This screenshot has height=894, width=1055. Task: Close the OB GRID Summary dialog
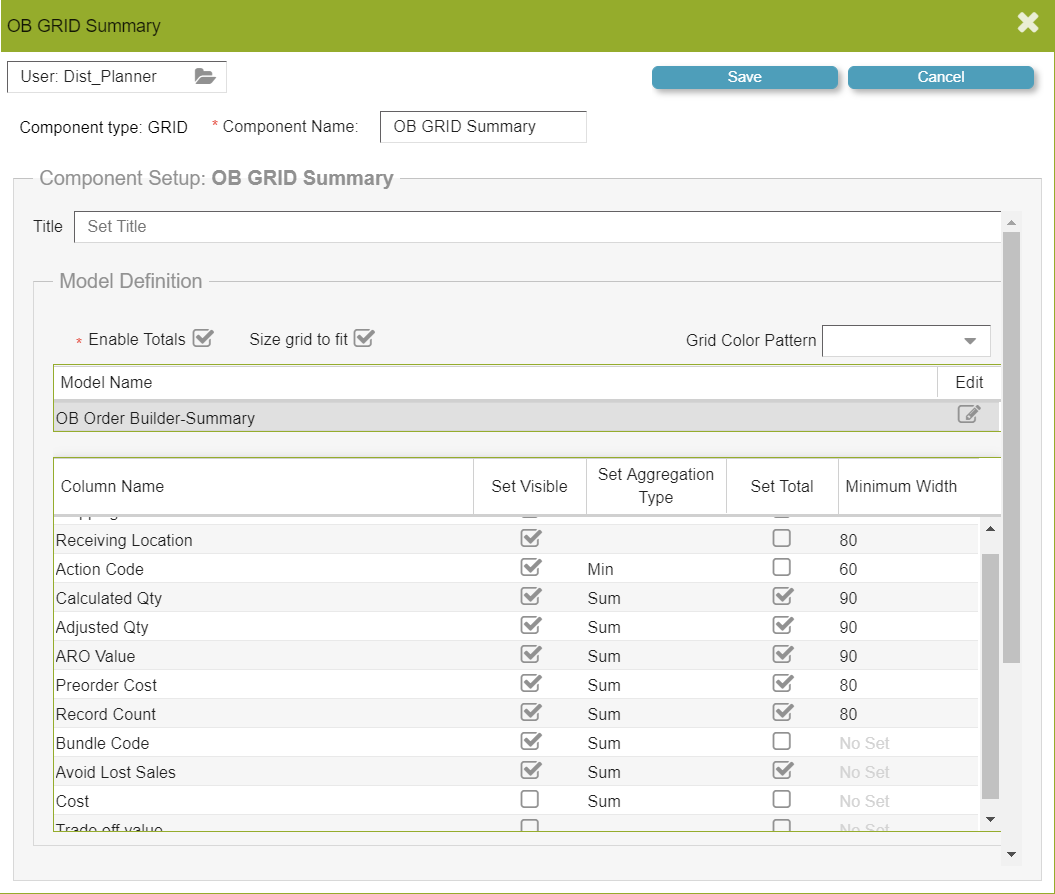[x=1028, y=23]
